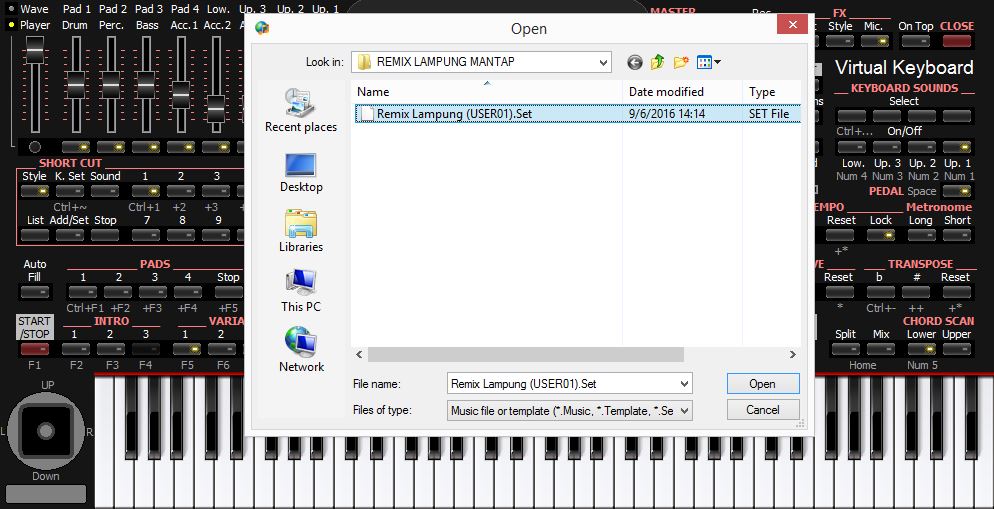Browse Network in the dialog sidebar

click(x=301, y=350)
